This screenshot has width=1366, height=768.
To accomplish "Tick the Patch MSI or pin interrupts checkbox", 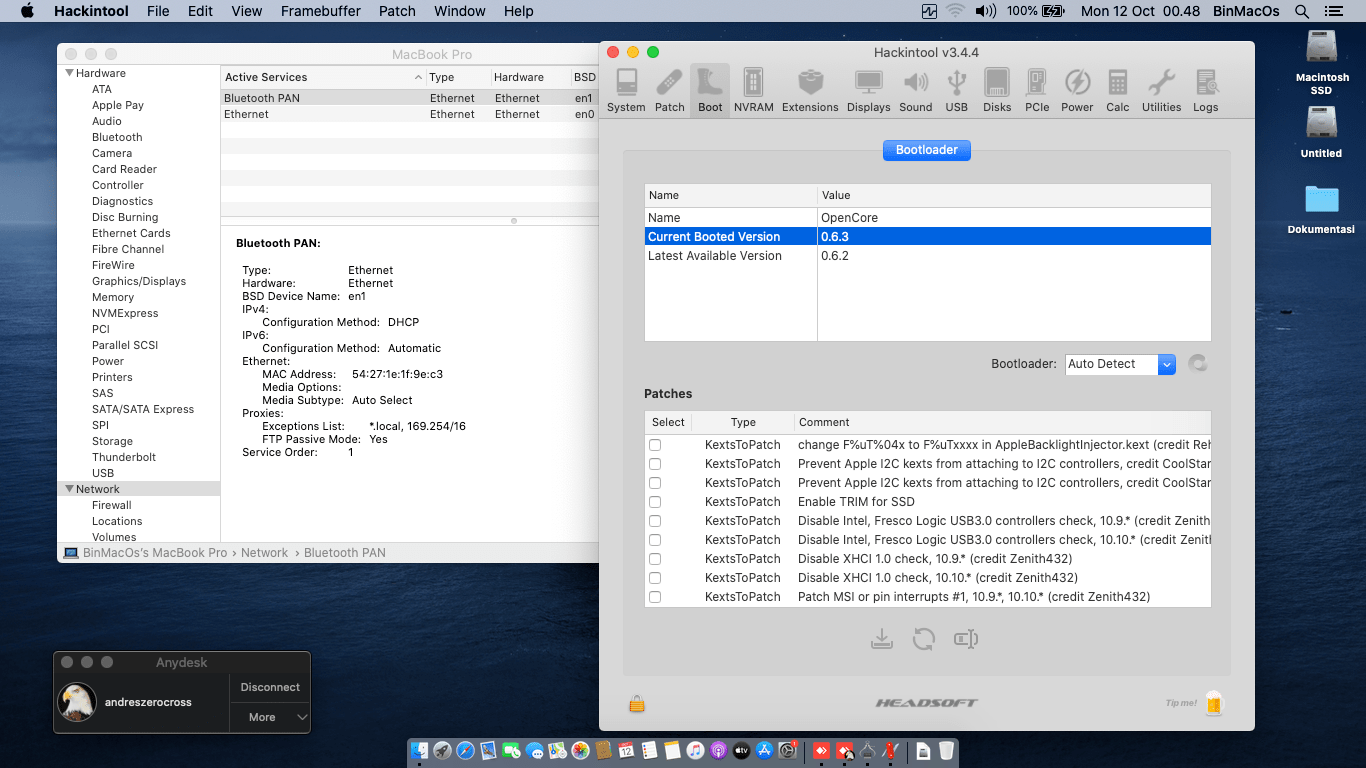I will pos(655,597).
